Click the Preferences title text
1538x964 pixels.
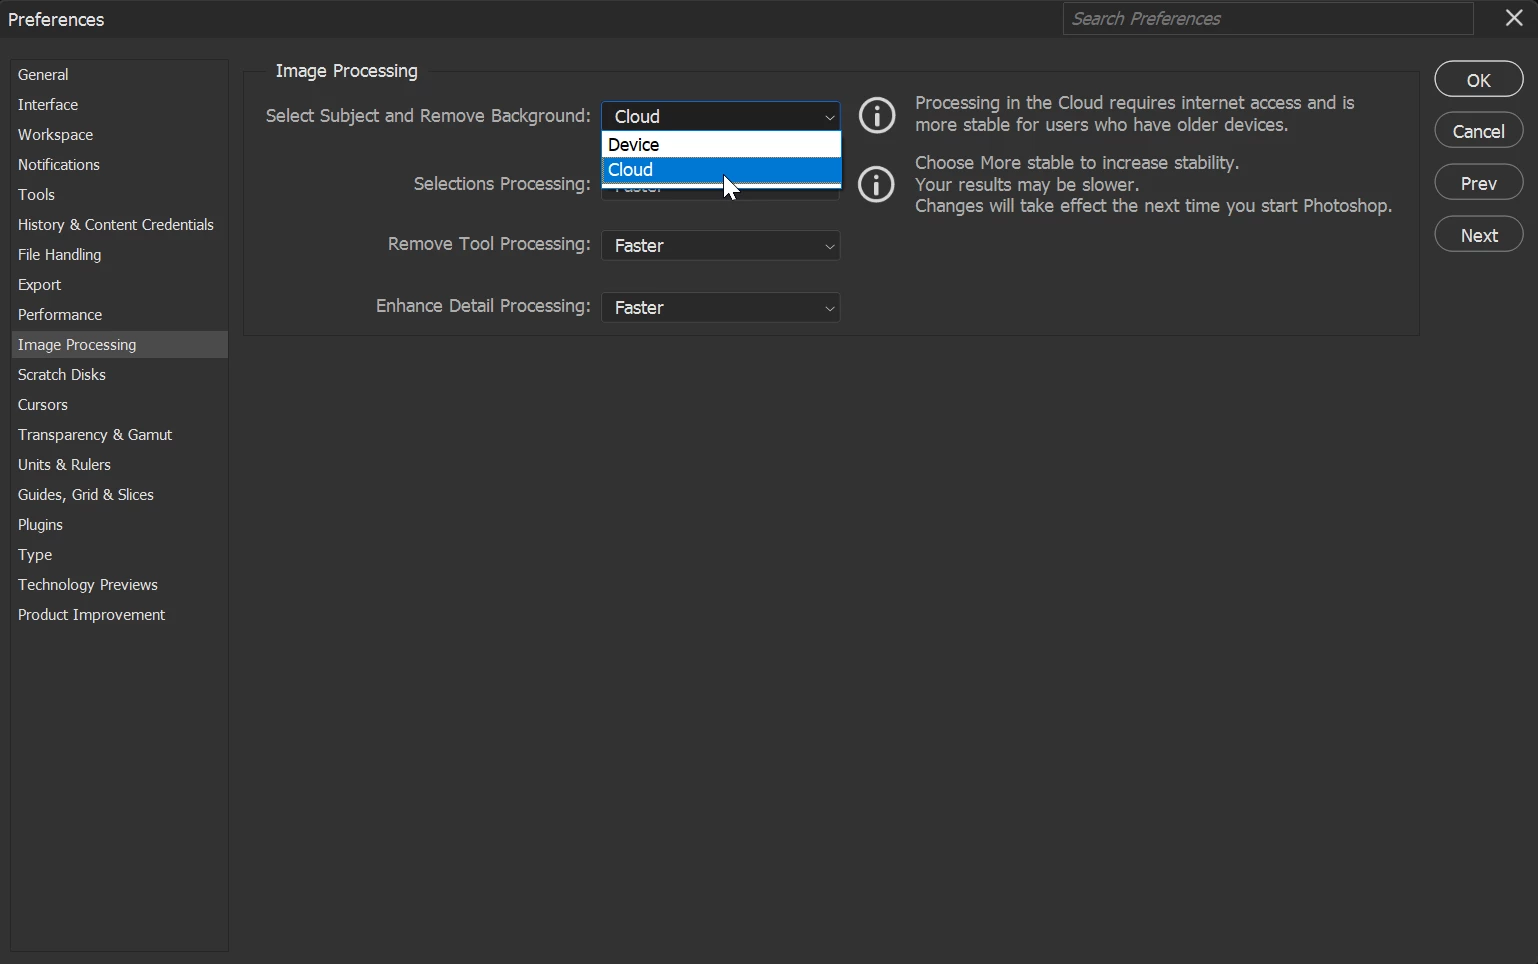56,20
